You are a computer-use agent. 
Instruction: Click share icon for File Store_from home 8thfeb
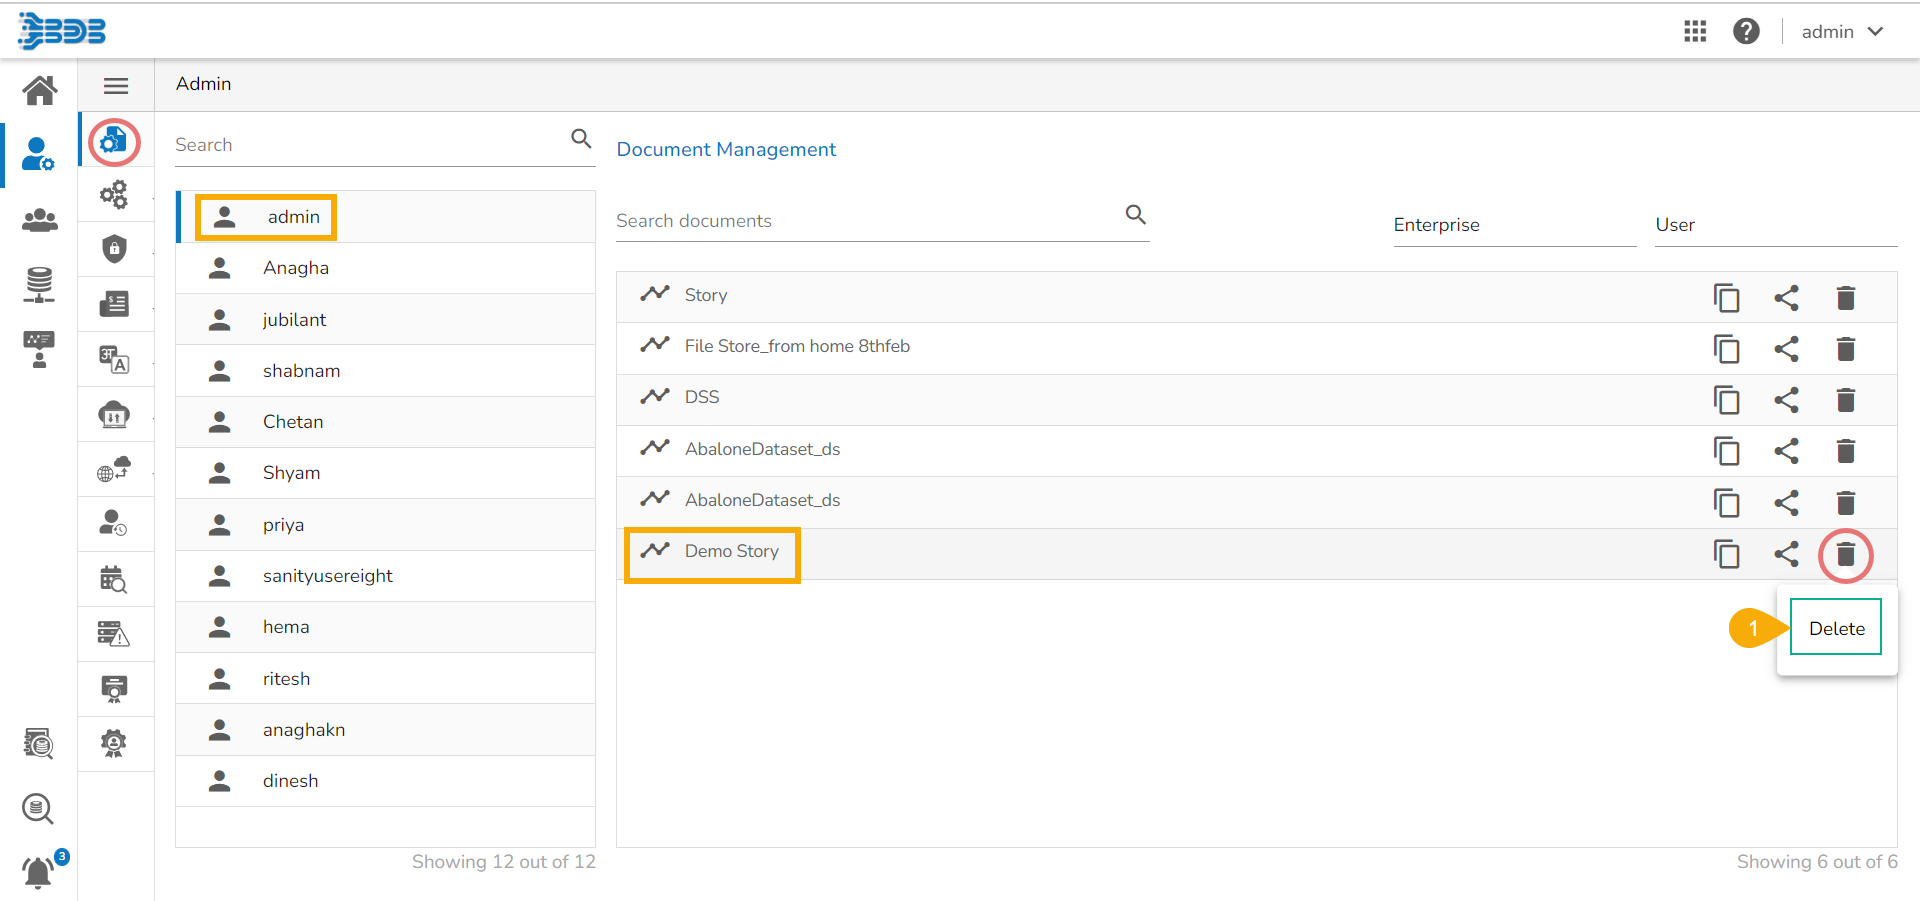tap(1786, 349)
